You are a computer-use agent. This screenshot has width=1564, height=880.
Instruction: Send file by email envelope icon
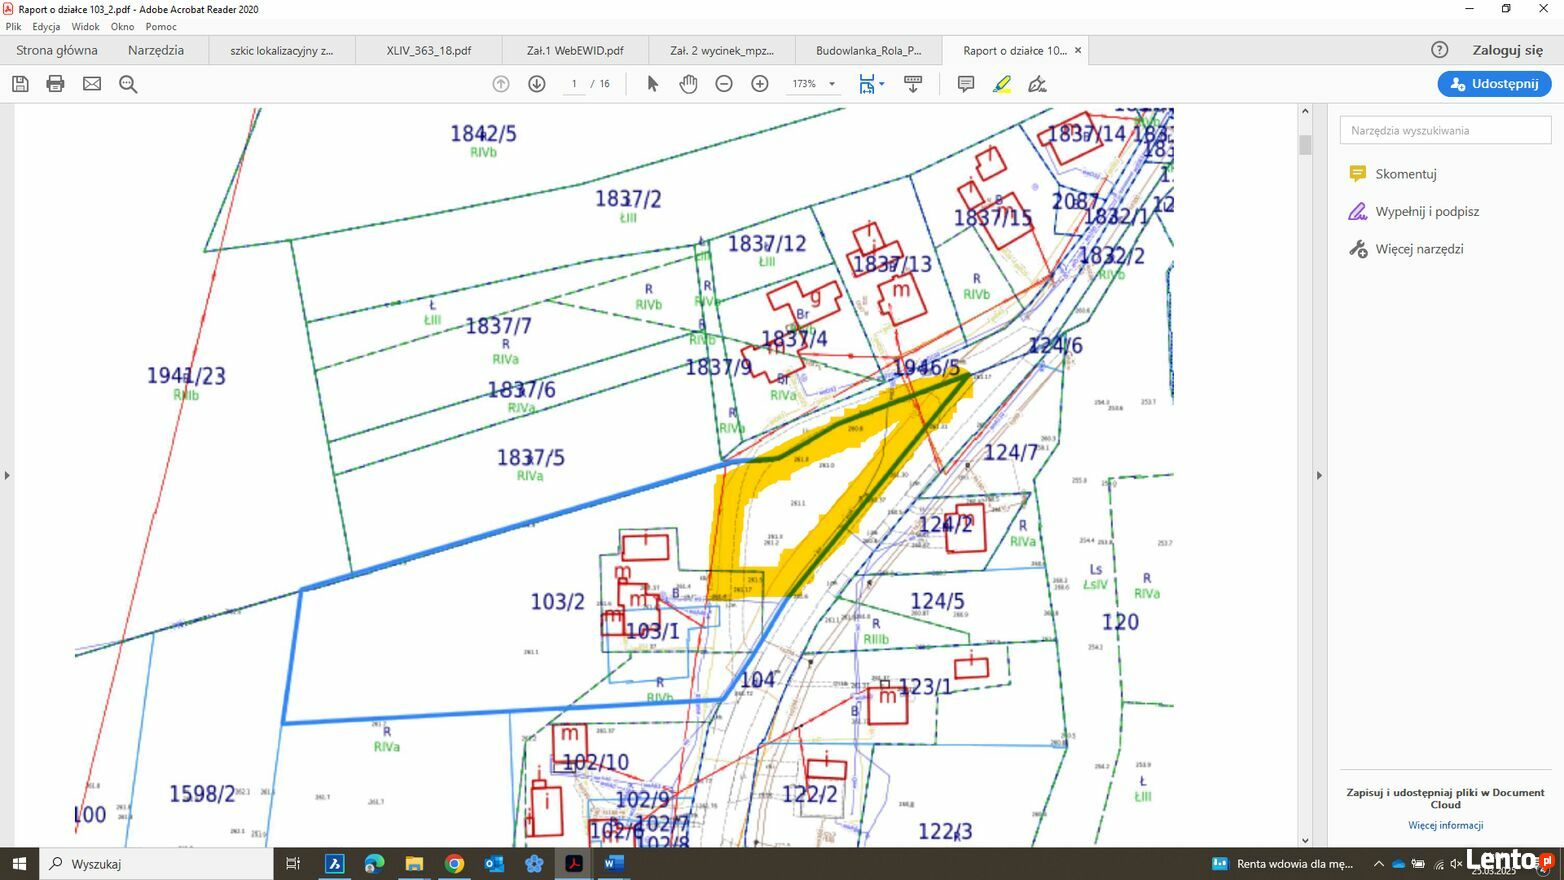[92, 84]
